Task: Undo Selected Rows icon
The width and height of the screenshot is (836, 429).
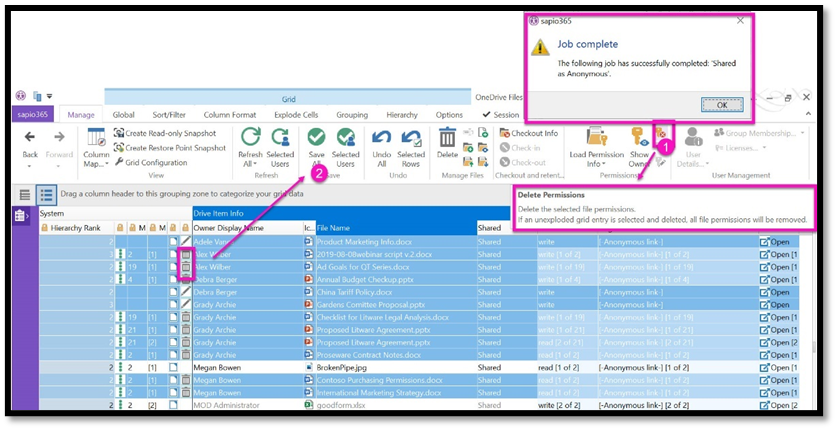Action: 411,137
